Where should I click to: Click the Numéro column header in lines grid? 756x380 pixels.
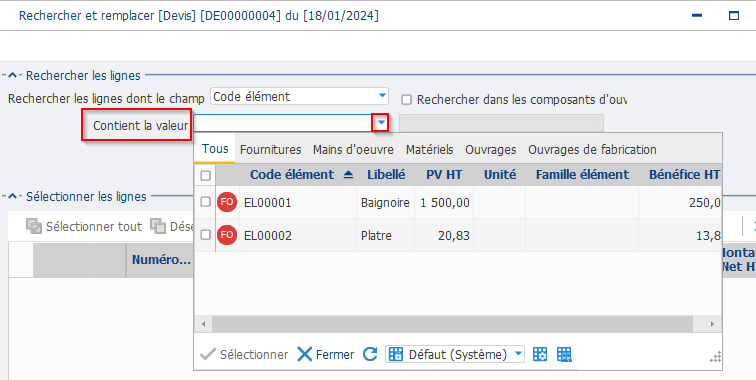(x=159, y=260)
